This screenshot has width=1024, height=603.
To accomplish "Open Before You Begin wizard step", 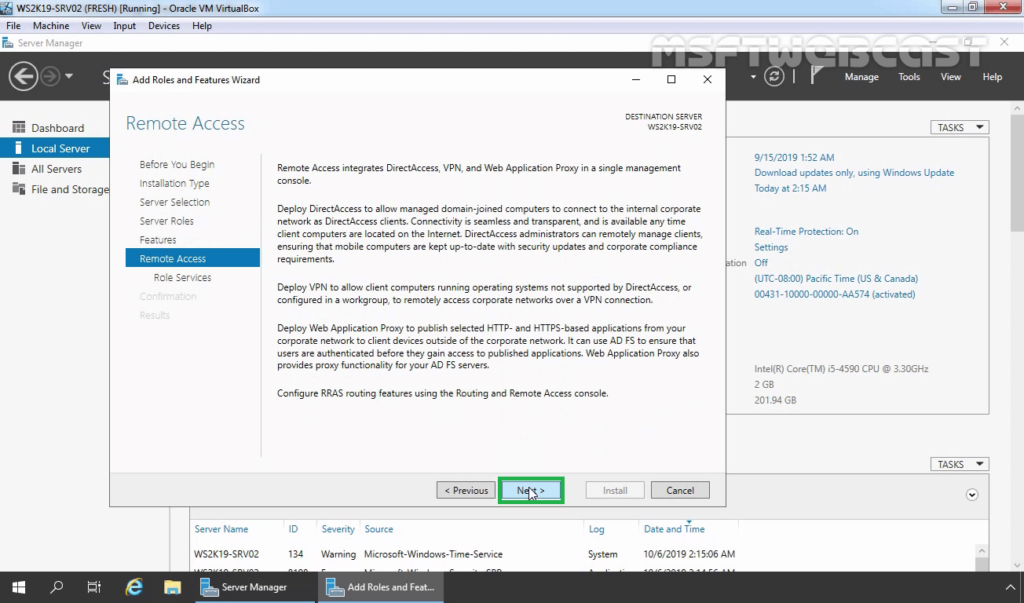I will [x=176, y=165].
